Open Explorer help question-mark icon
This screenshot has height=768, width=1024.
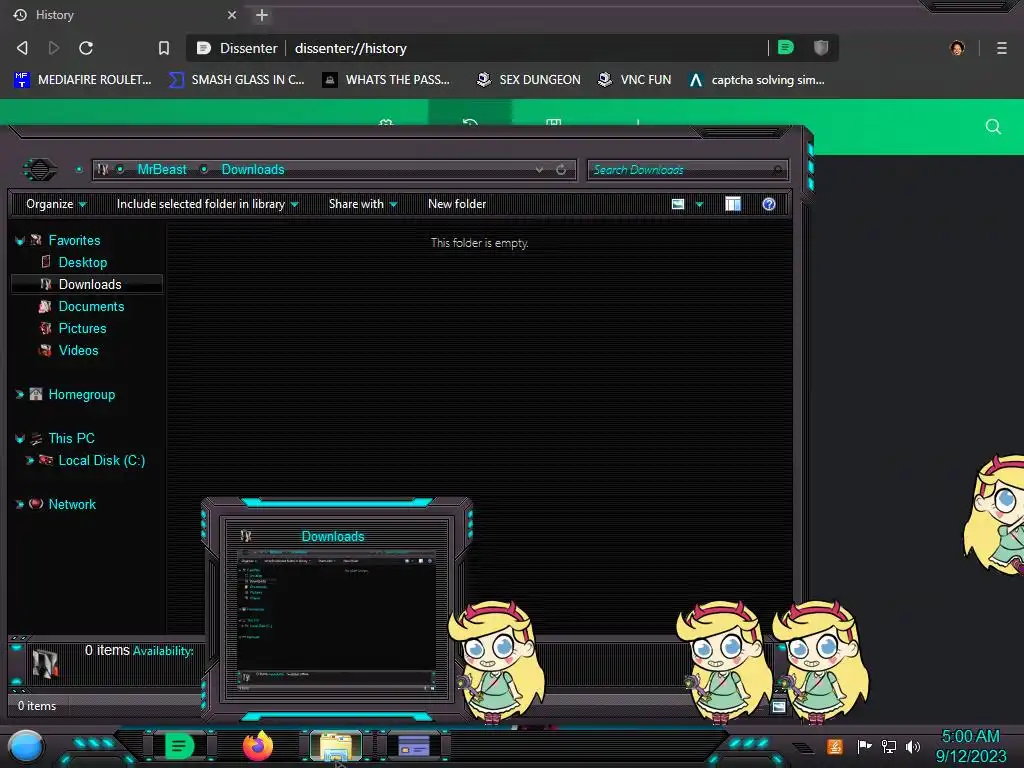point(769,204)
